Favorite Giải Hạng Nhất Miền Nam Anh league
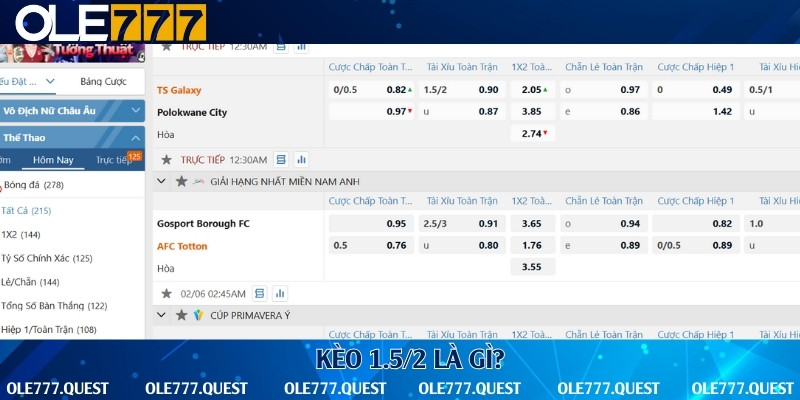This screenshot has height=400, width=800. coord(181,181)
